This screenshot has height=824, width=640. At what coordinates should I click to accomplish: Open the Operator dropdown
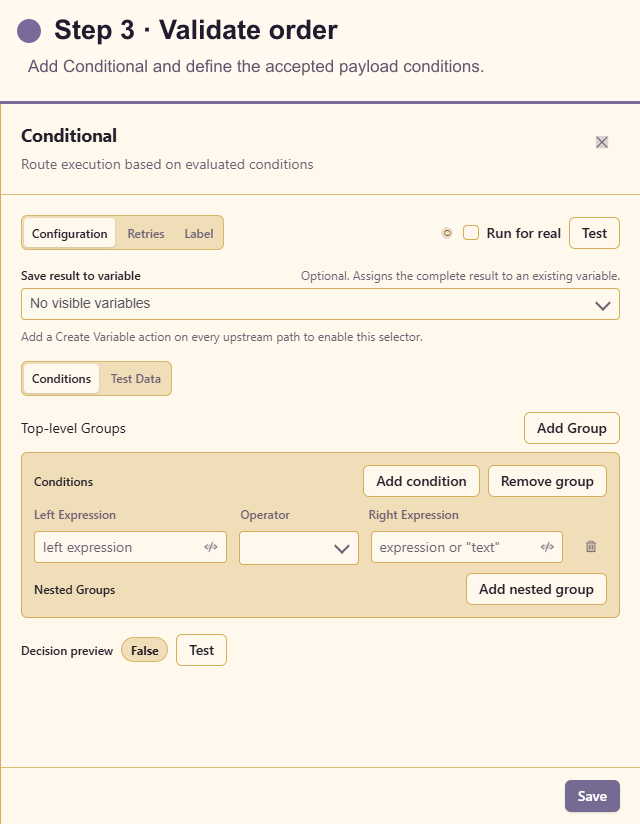(x=298, y=548)
